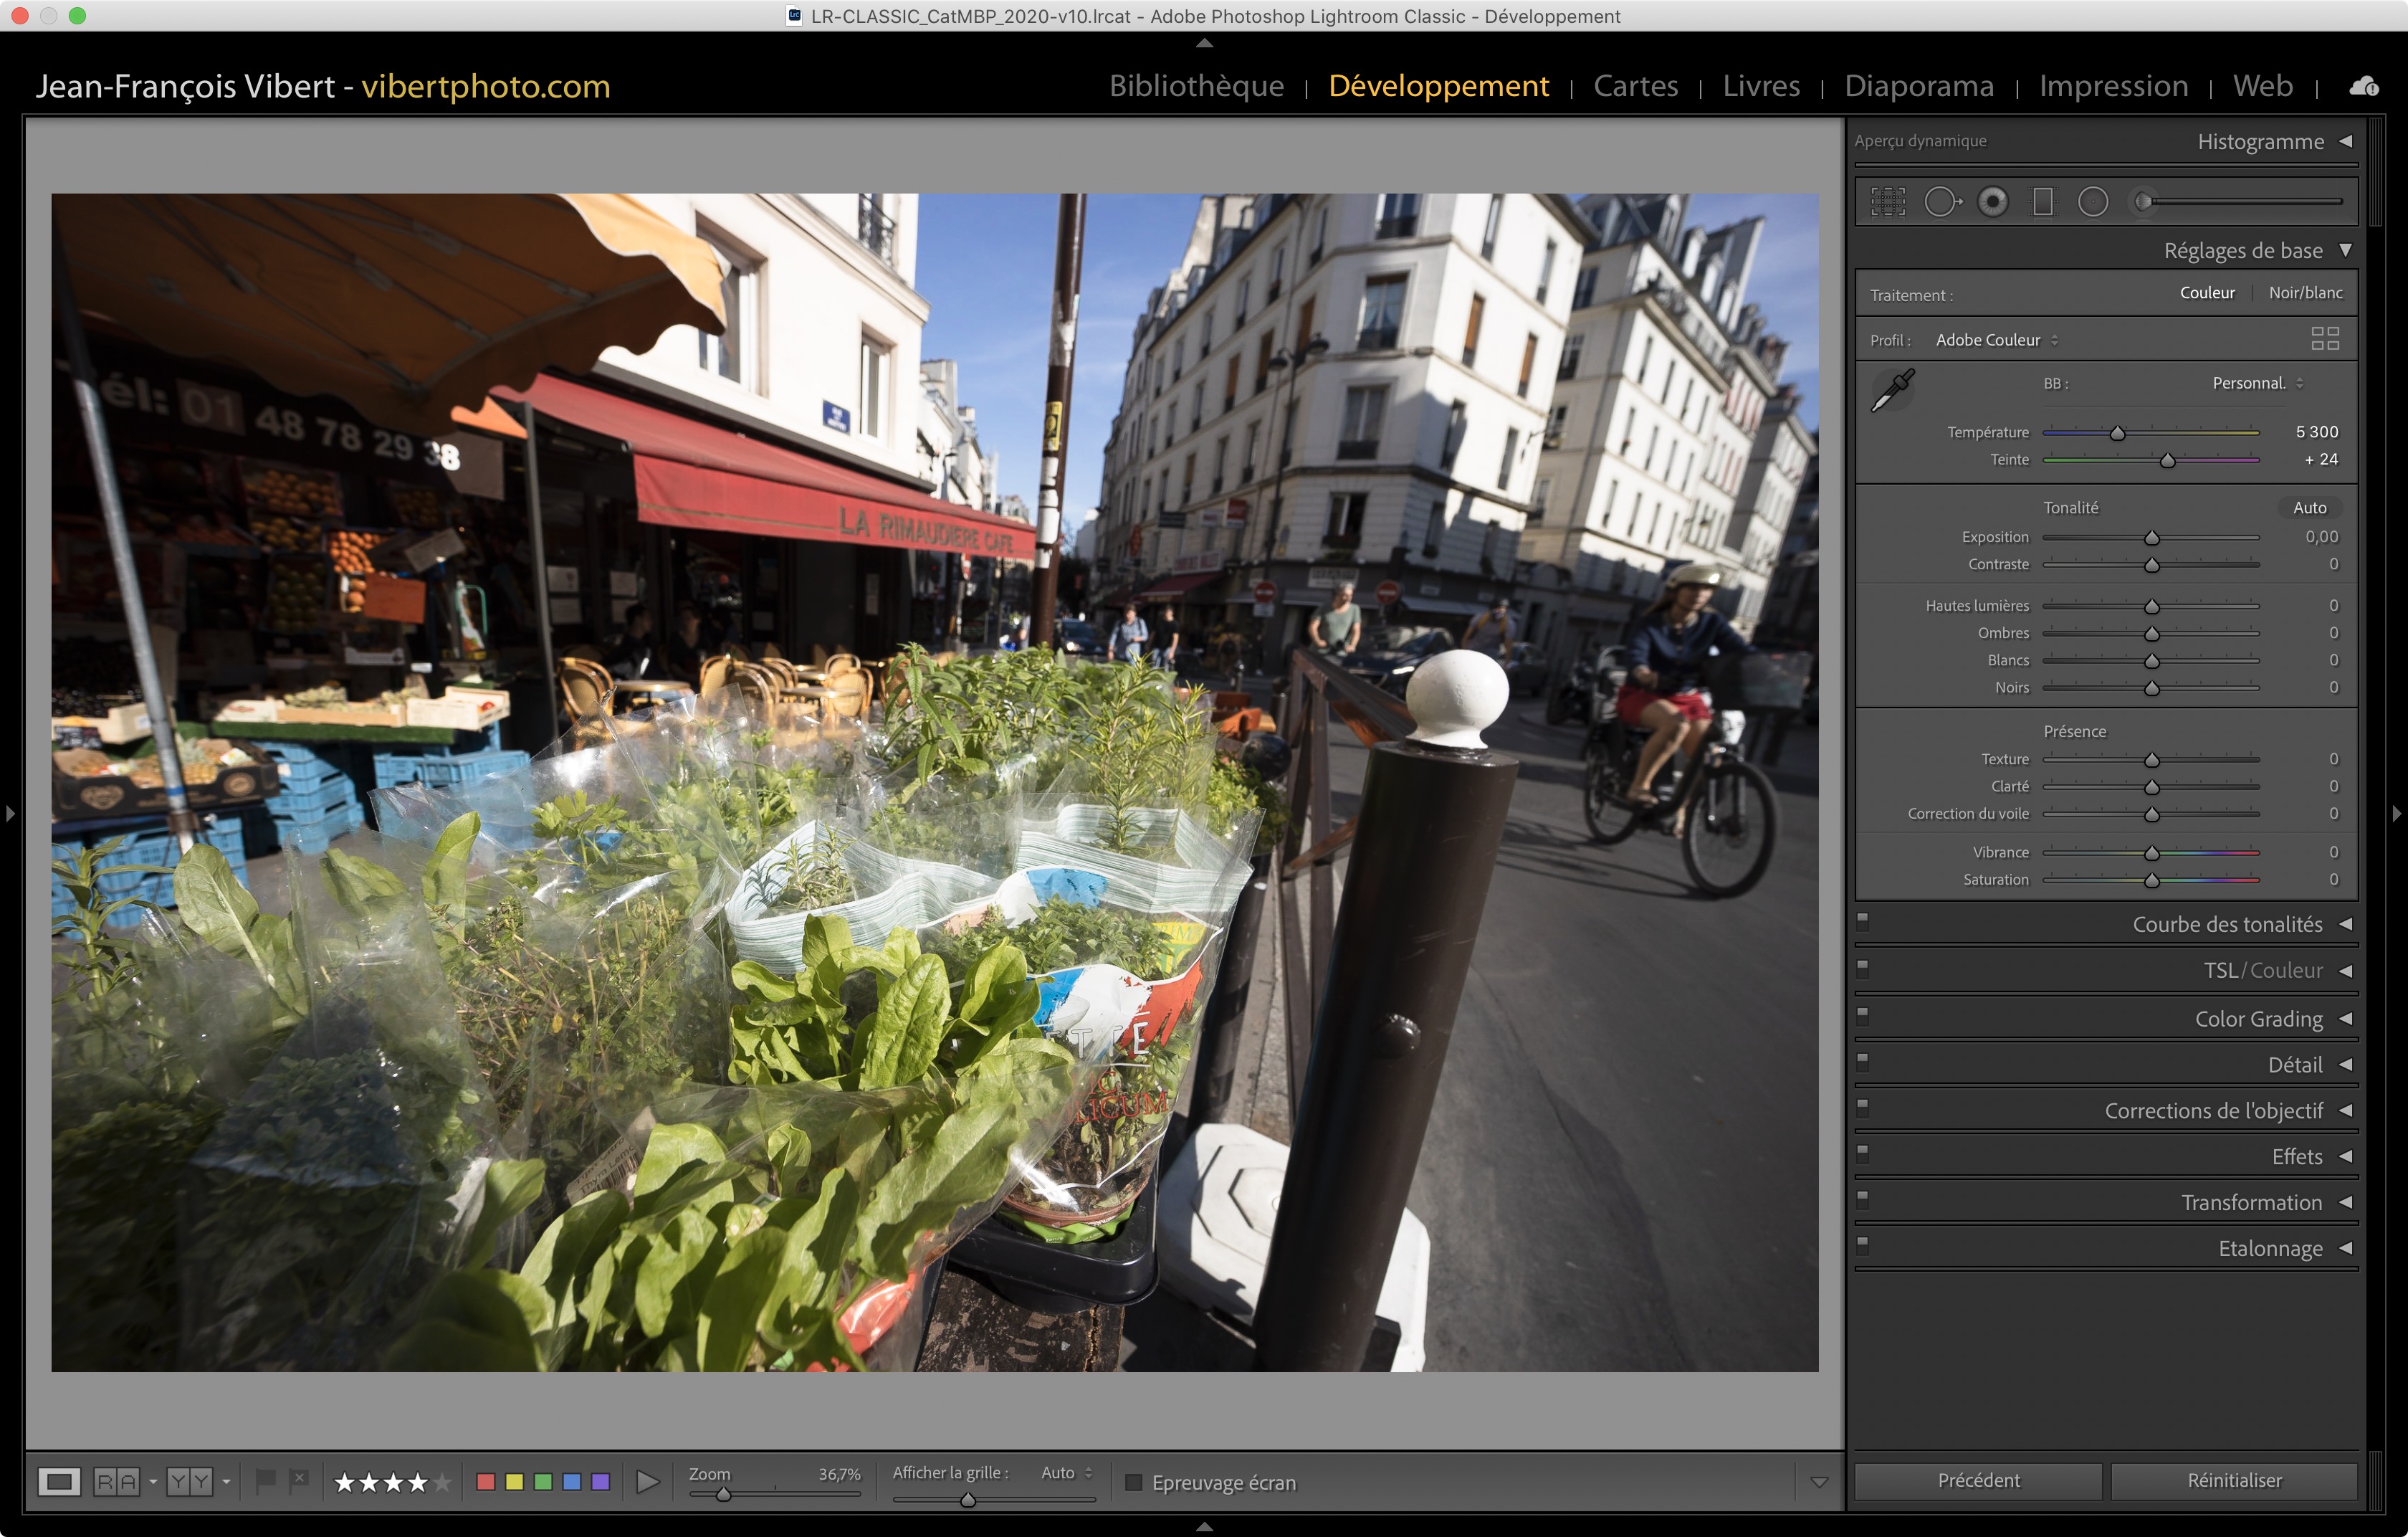Open the Impression module
The image size is (2408, 1537).
click(x=2113, y=87)
